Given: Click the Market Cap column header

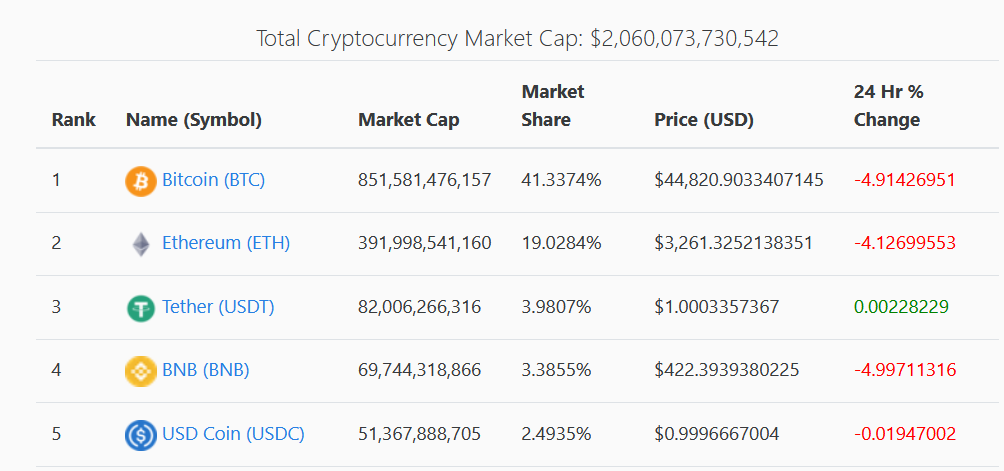Looking at the screenshot, I should (x=409, y=120).
